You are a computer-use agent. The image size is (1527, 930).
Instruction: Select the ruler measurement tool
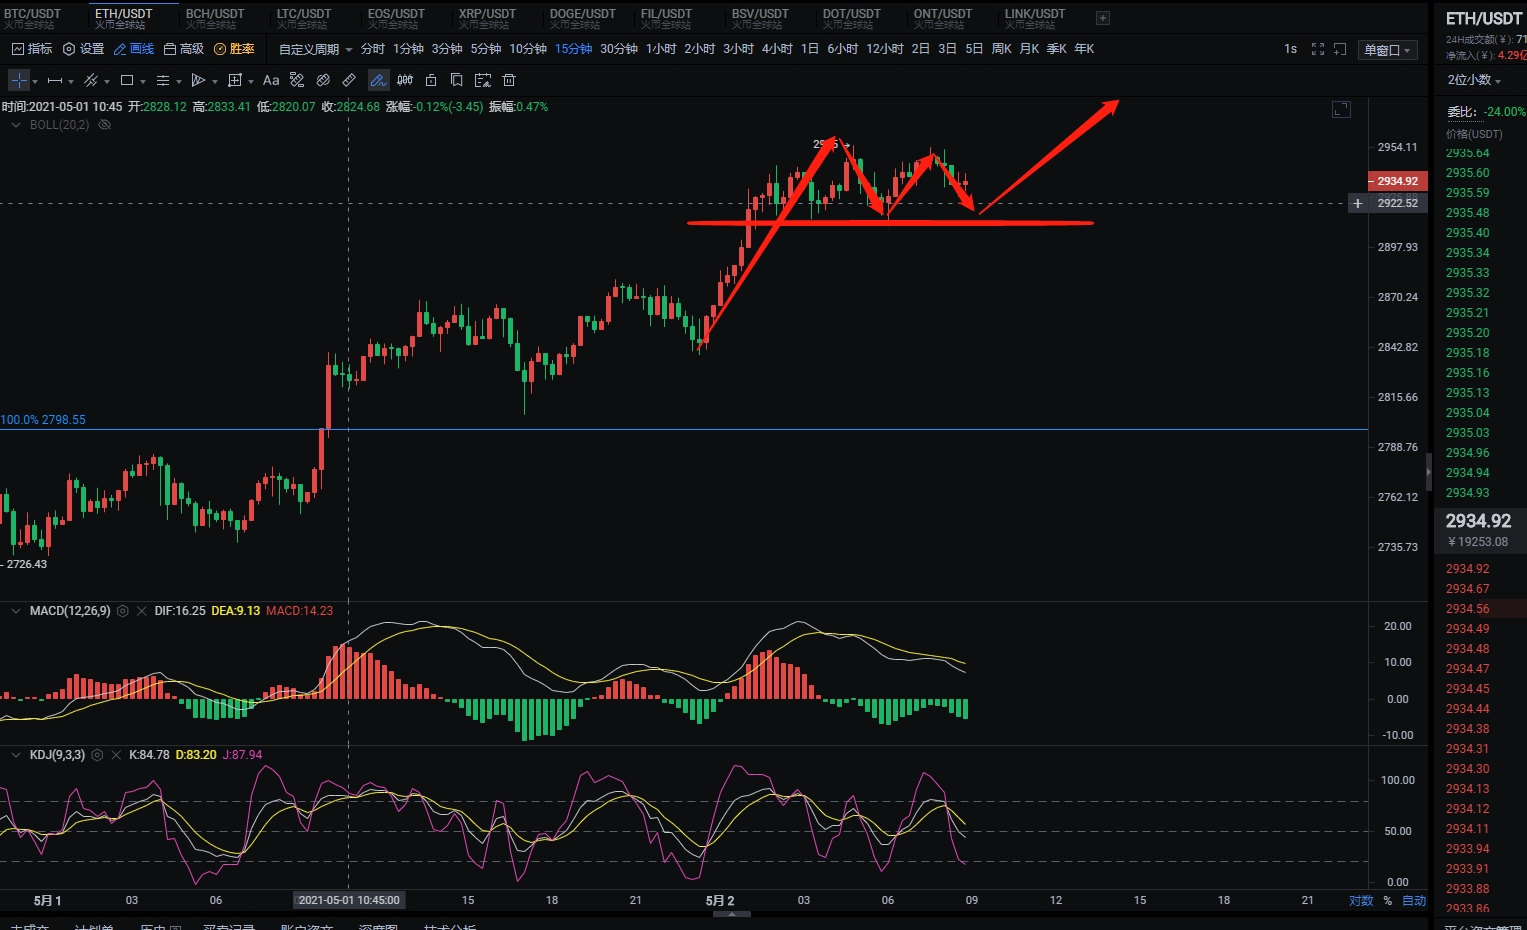tap(348, 80)
